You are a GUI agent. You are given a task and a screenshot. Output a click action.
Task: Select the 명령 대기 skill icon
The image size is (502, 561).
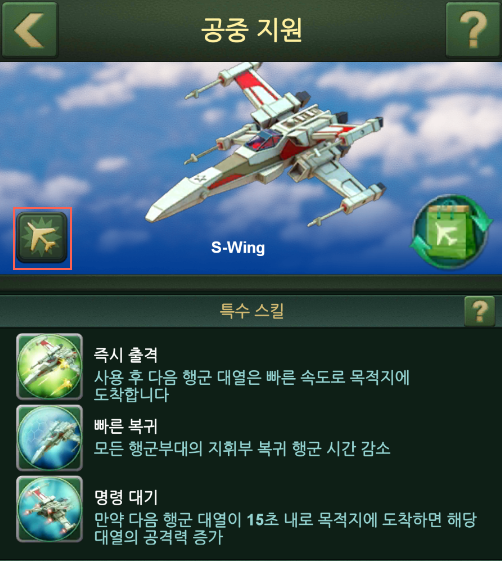tap(49, 509)
